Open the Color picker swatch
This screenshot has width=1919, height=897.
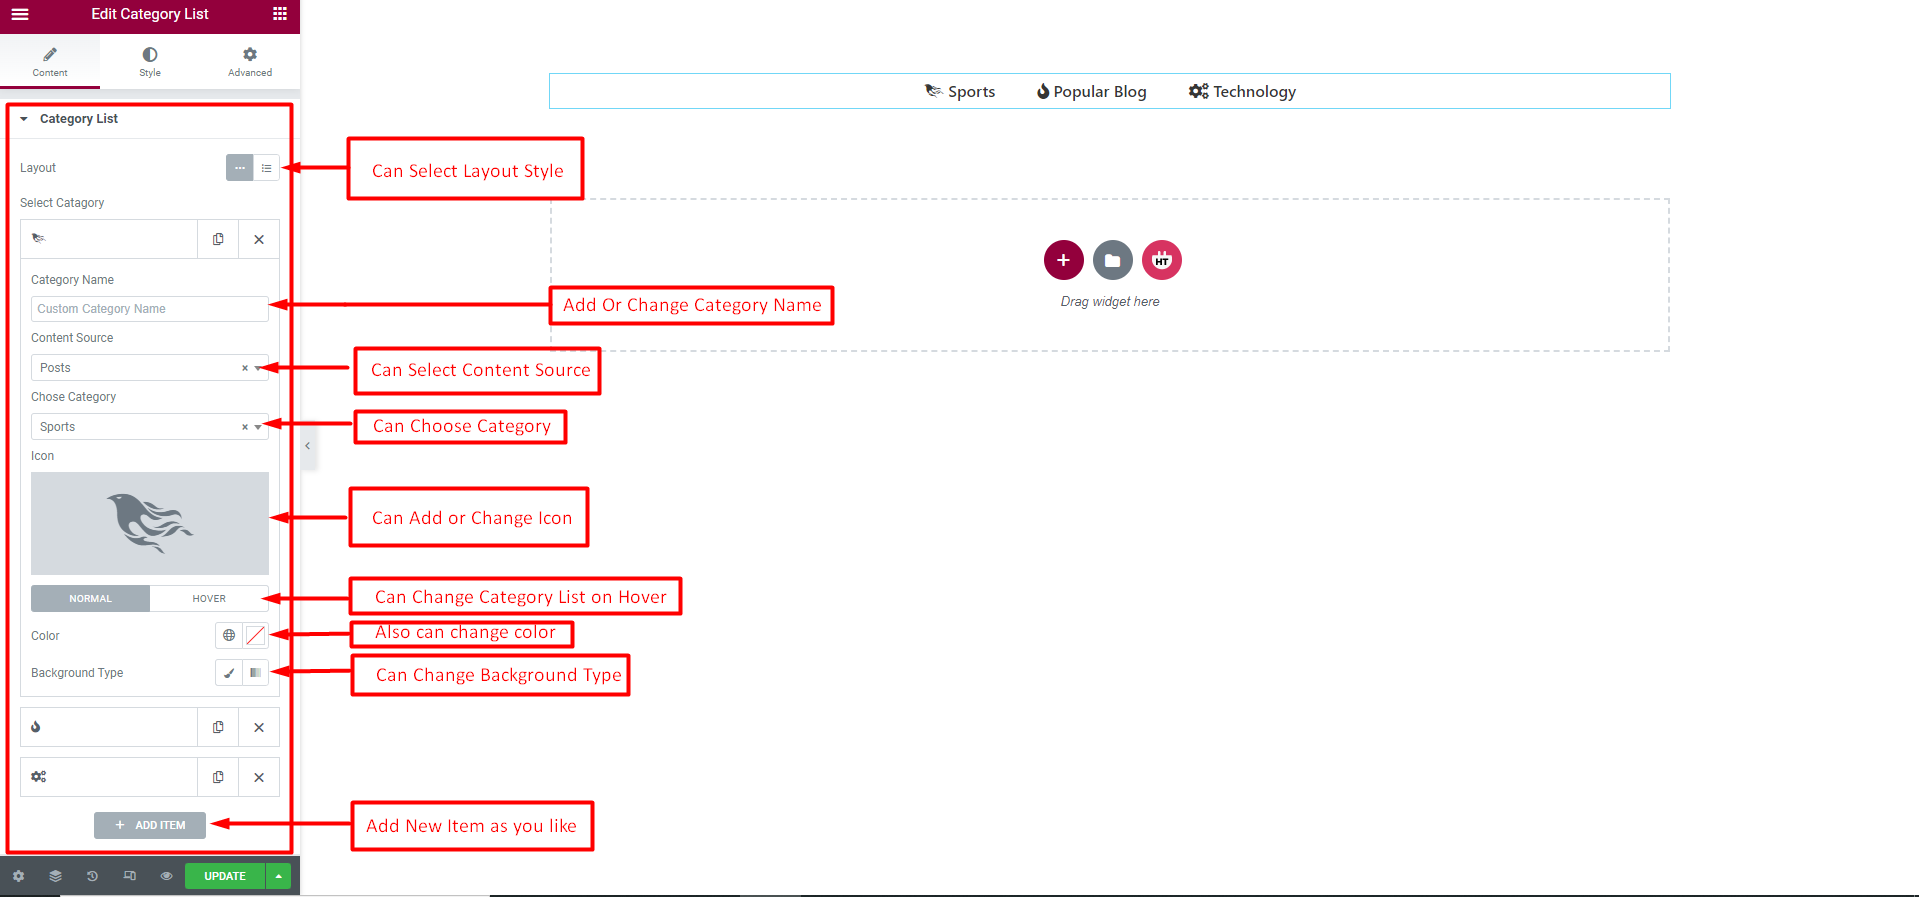[256, 635]
